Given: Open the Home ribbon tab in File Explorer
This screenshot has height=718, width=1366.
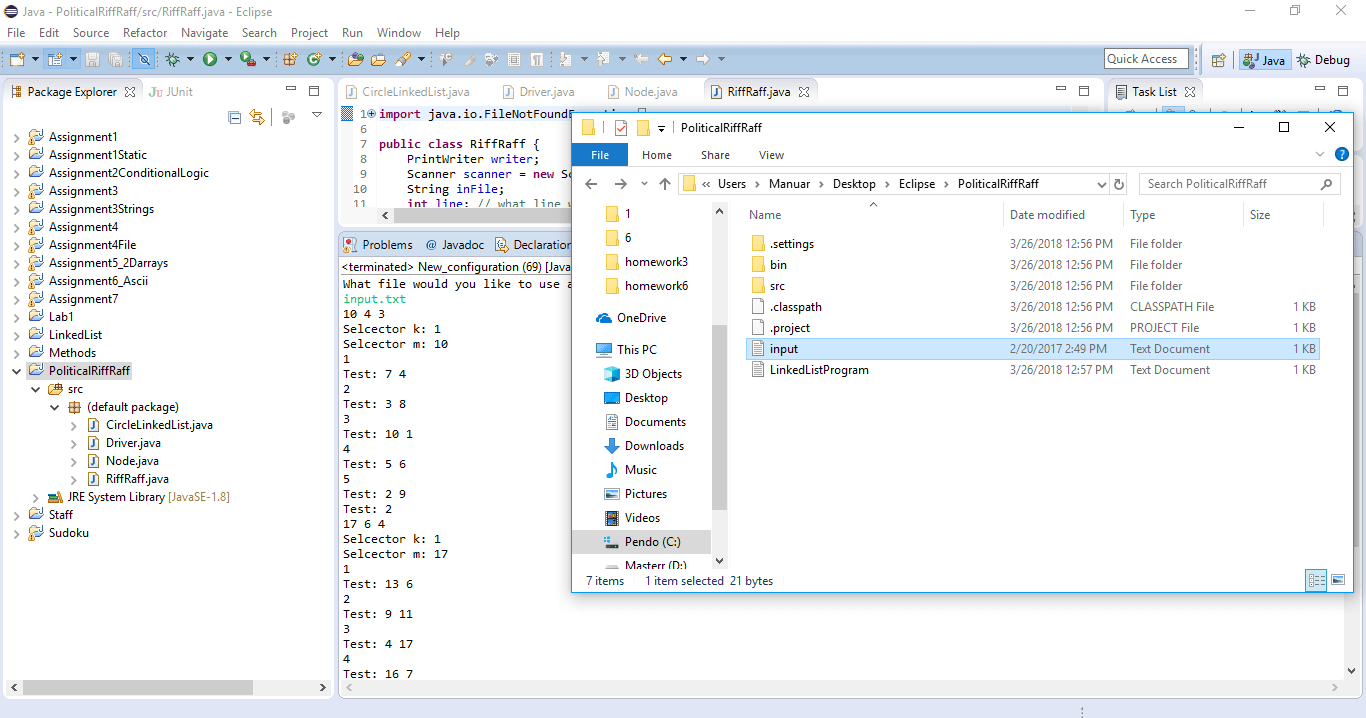Looking at the screenshot, I should [657, 155].
